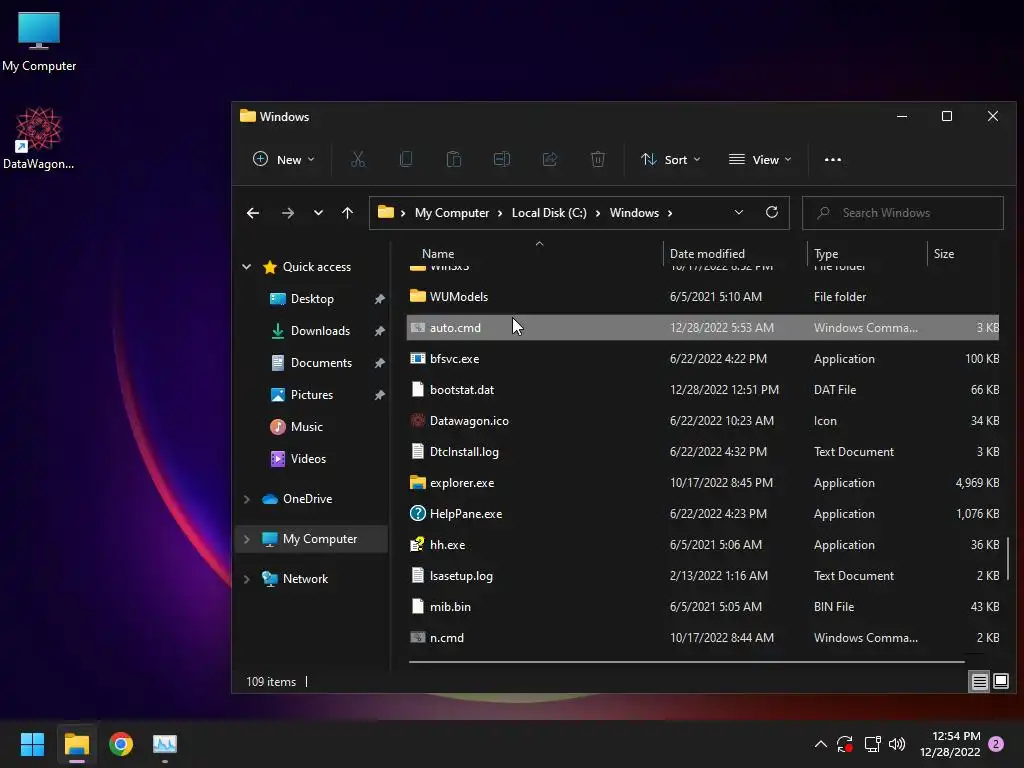Screen dimensions: 1024x768
Task: Click the Search Windows field
Action: [x=903, y=213]
